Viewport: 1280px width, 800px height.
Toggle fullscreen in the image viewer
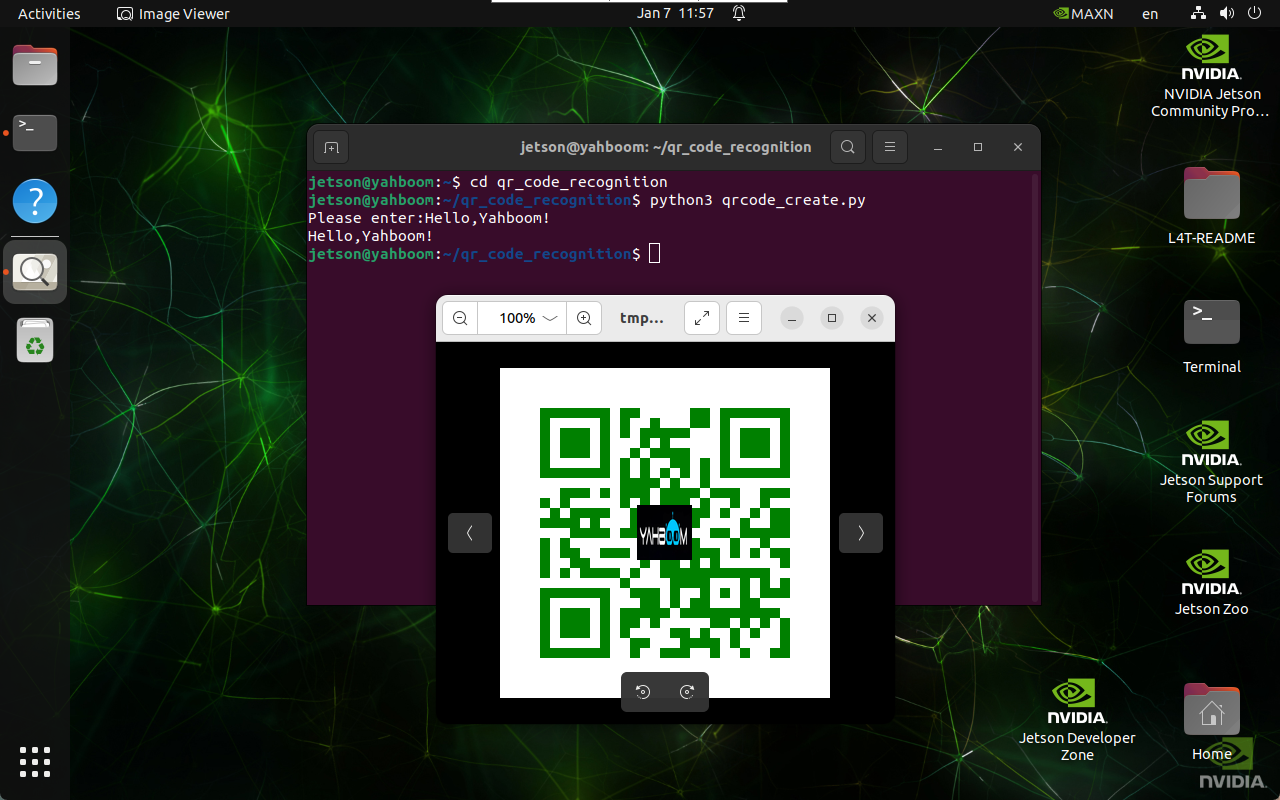point(702,318)
